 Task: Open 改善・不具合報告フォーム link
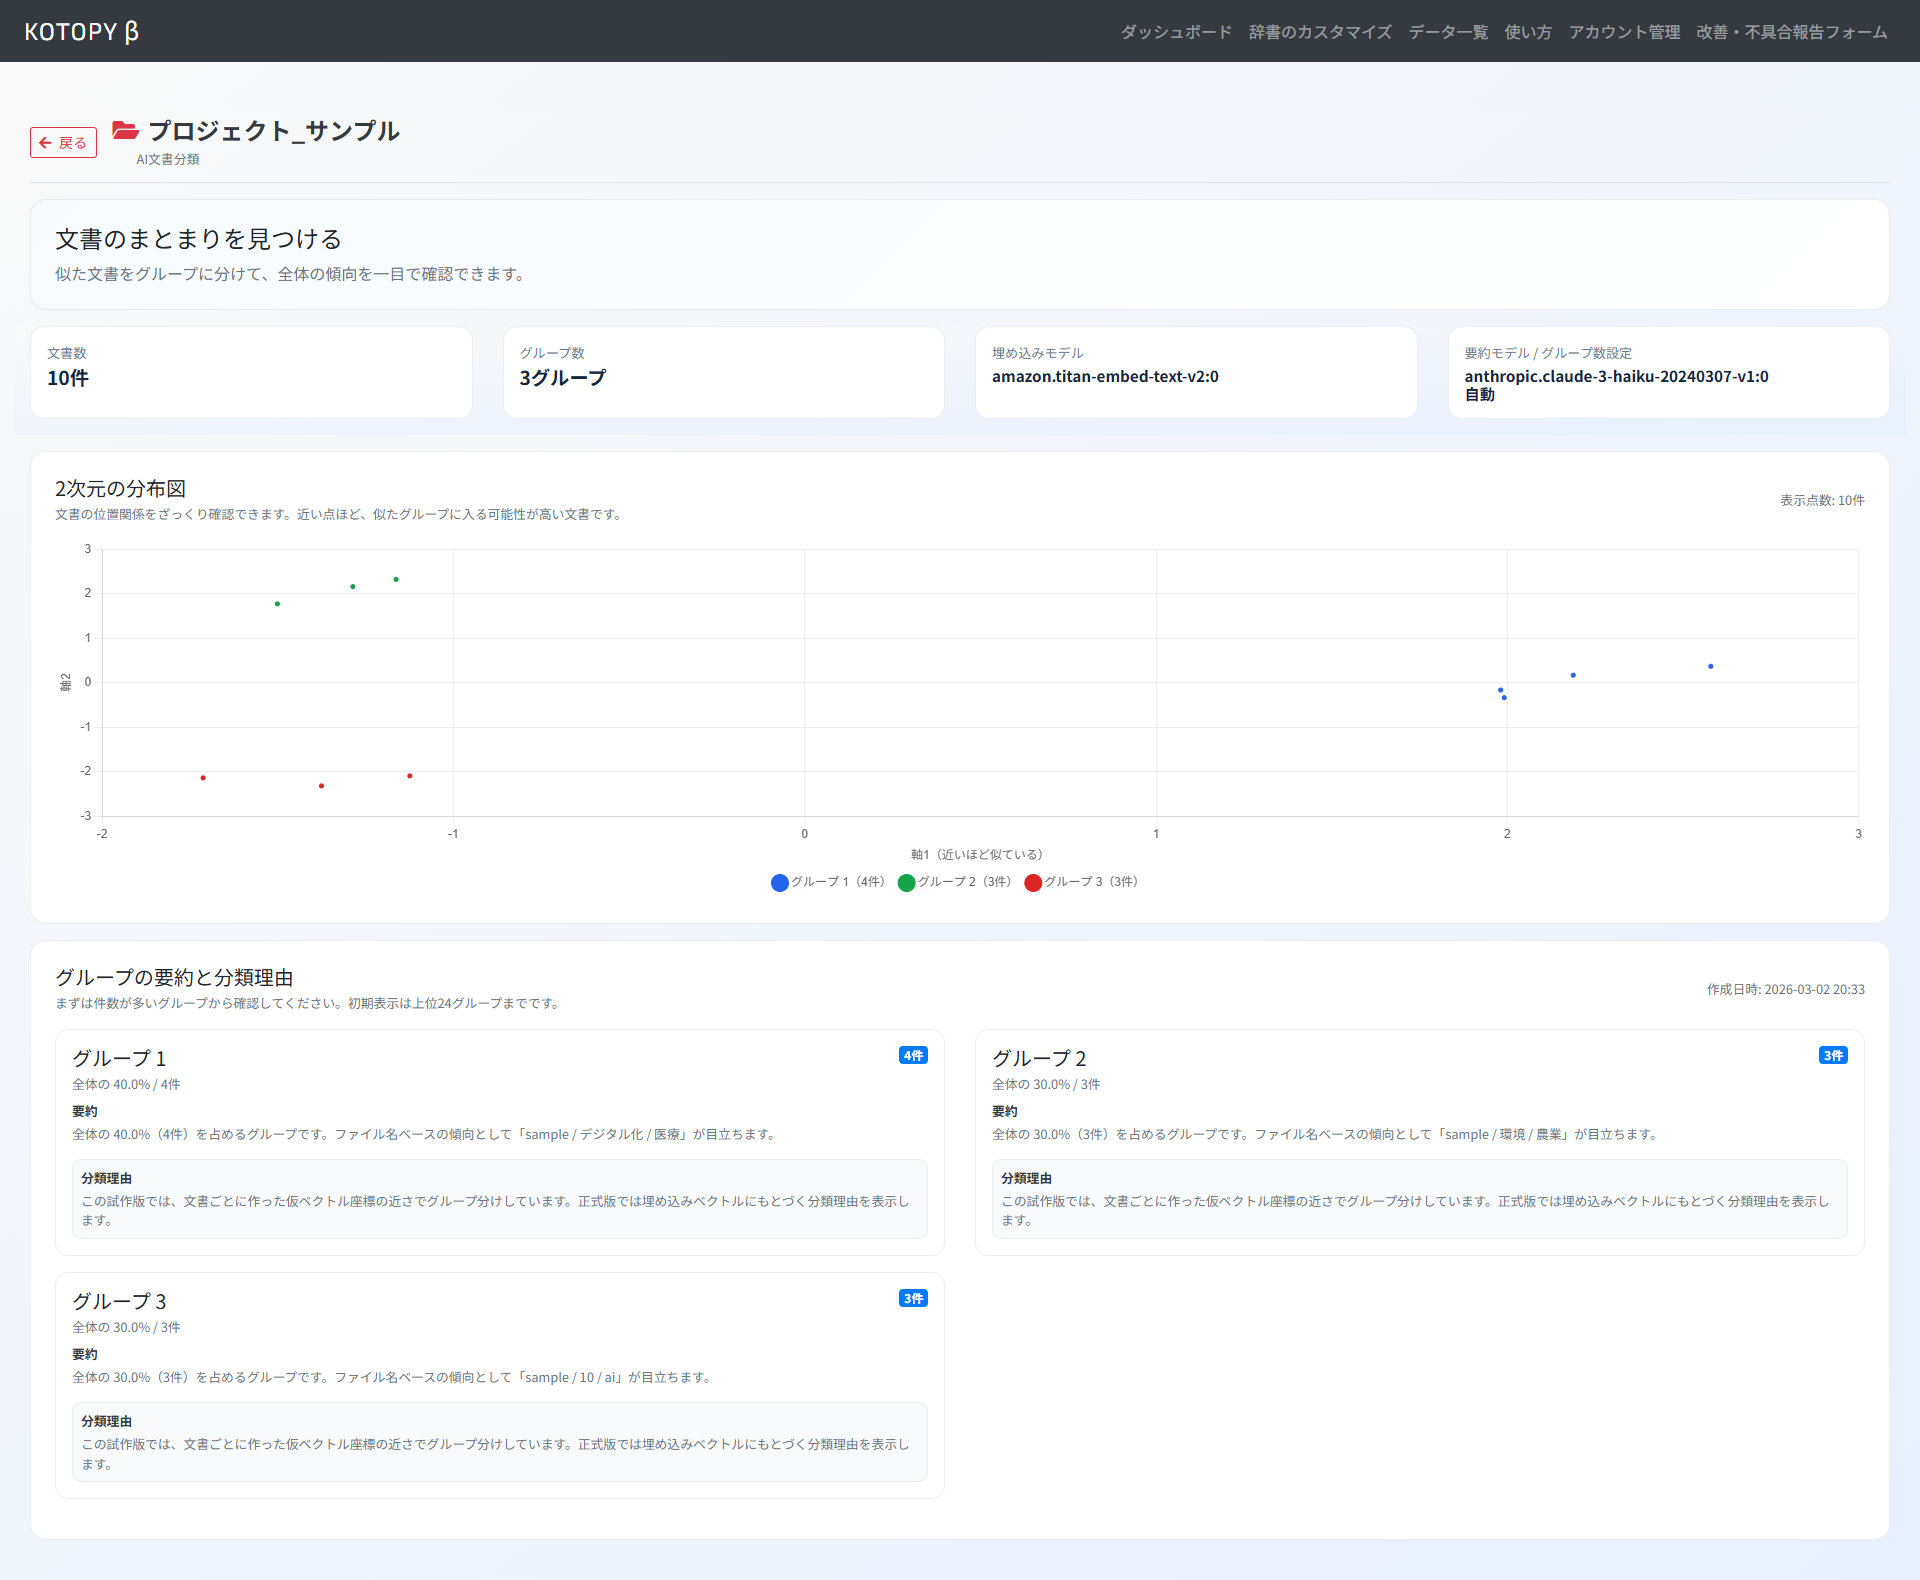(1792, 32)
